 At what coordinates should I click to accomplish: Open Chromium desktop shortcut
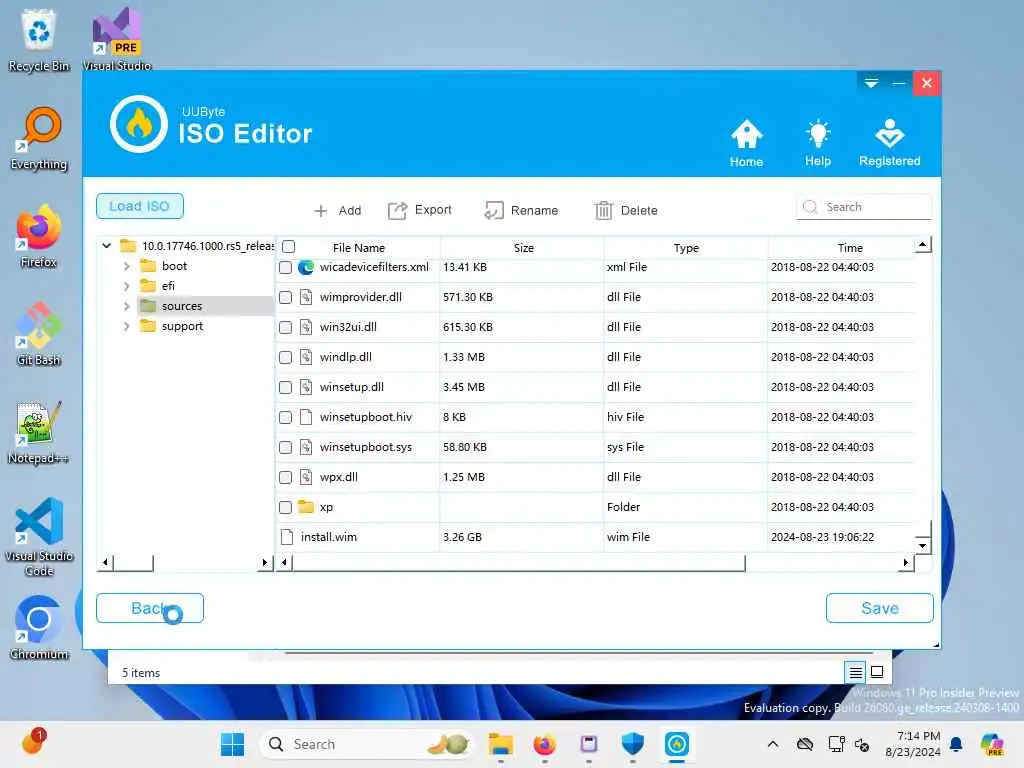[39, 628]
